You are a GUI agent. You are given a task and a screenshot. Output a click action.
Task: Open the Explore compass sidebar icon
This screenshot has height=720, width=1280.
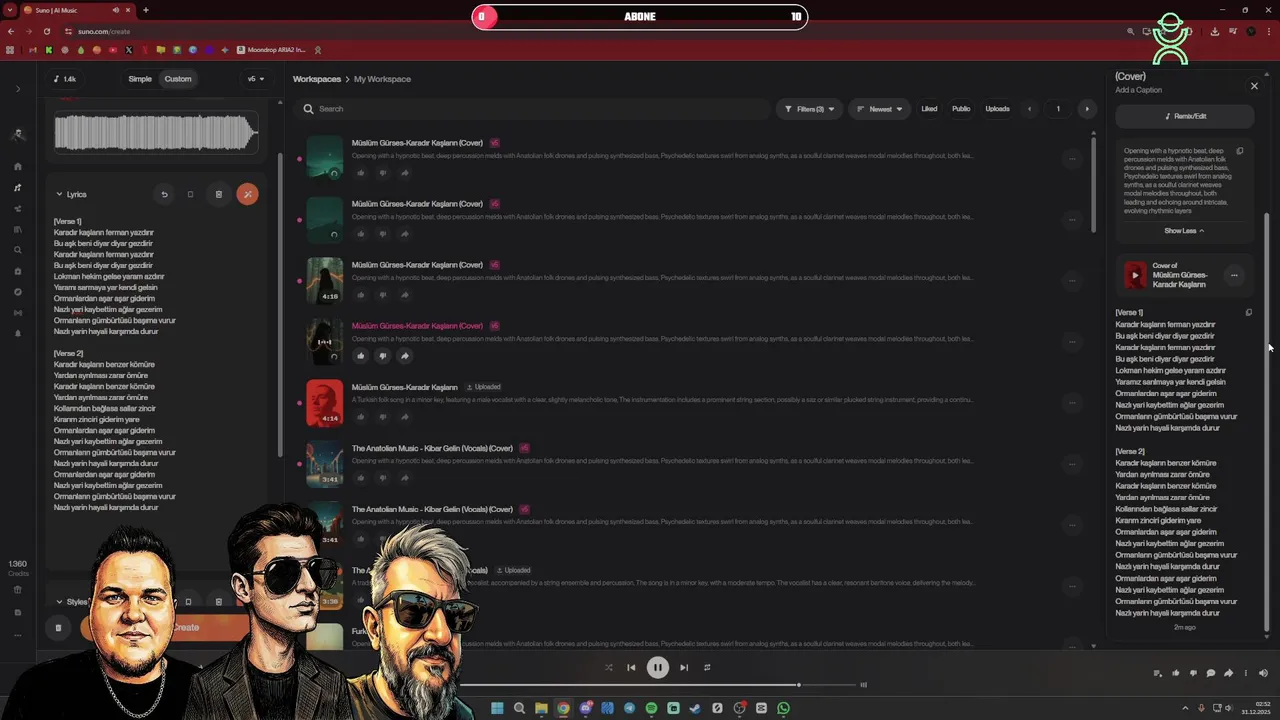click(x=18, y=292)
